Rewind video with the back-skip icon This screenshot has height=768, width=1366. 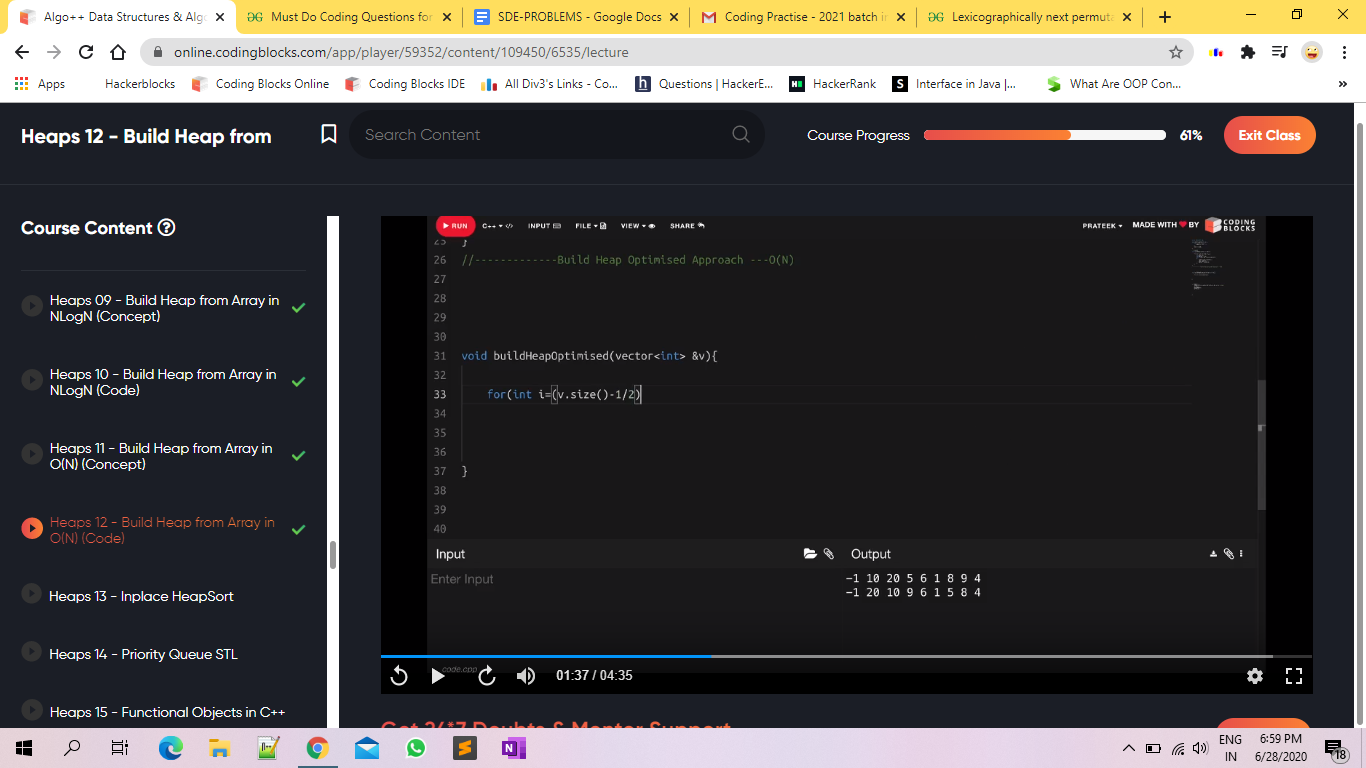pyautogui.click(x=399, y=676)
